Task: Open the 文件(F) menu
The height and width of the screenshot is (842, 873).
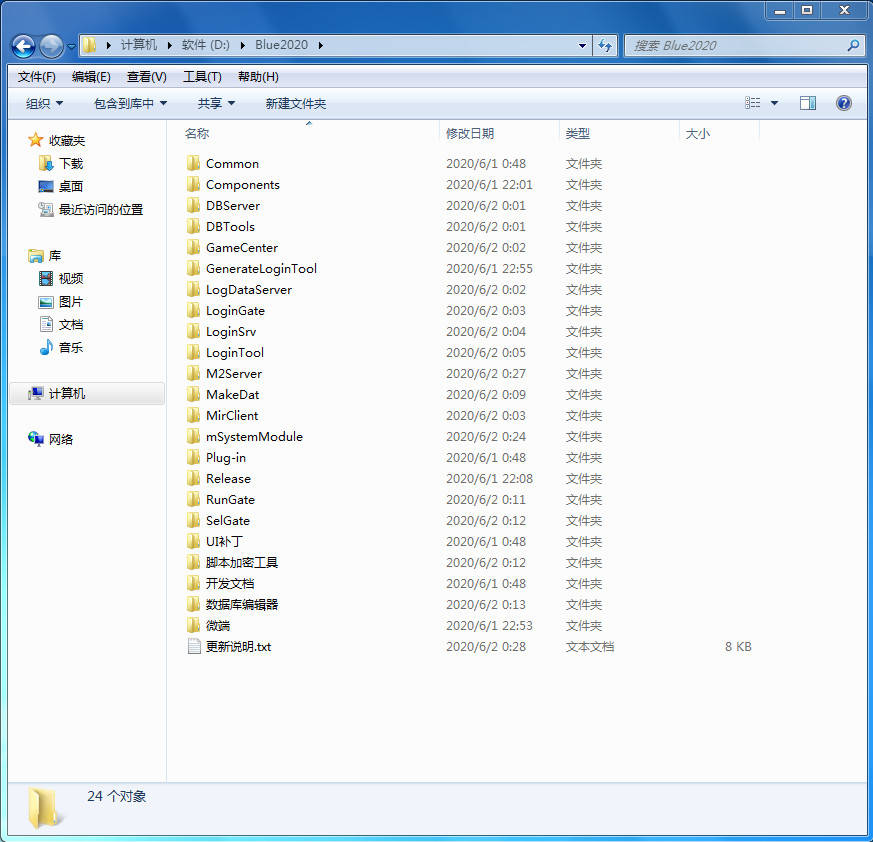Action: click(x=37, y=77)
